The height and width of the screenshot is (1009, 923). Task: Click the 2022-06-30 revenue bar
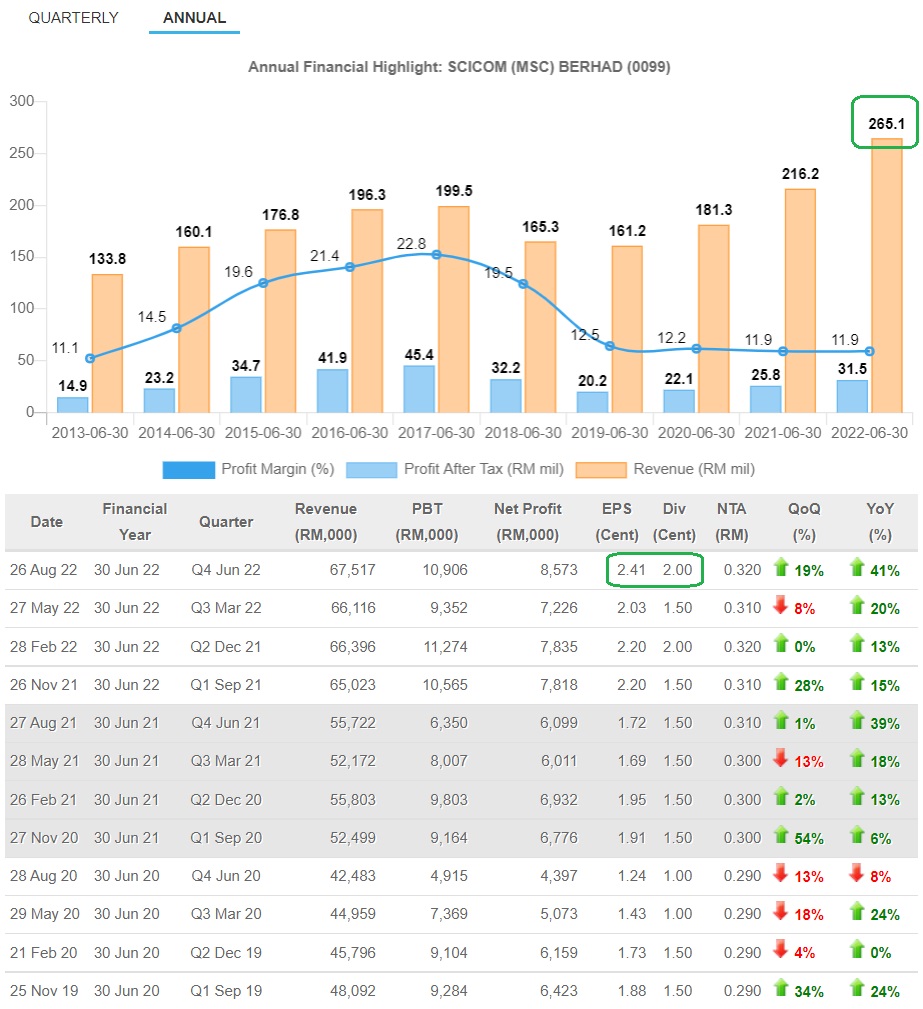(887, 275)
